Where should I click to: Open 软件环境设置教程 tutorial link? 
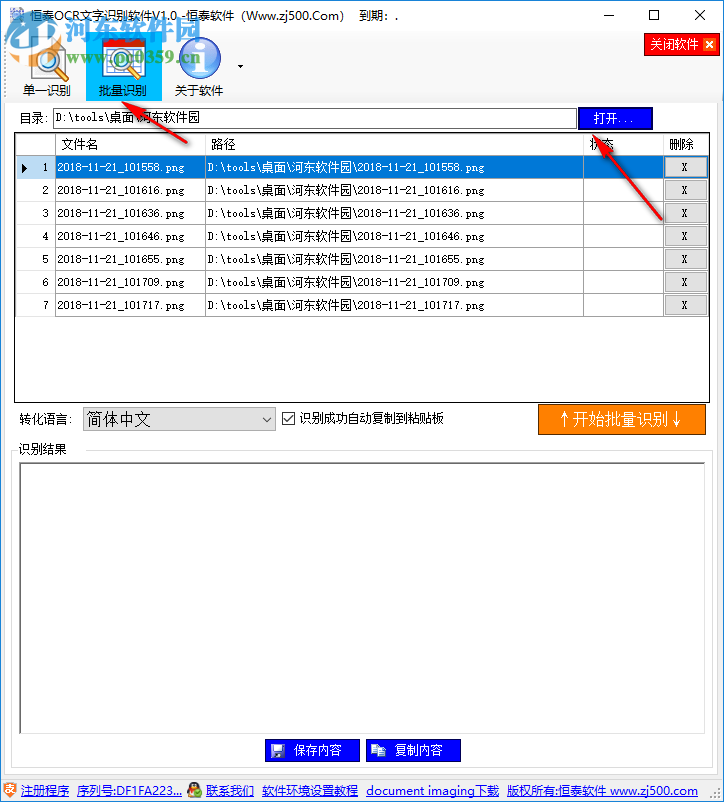point(310,791)
